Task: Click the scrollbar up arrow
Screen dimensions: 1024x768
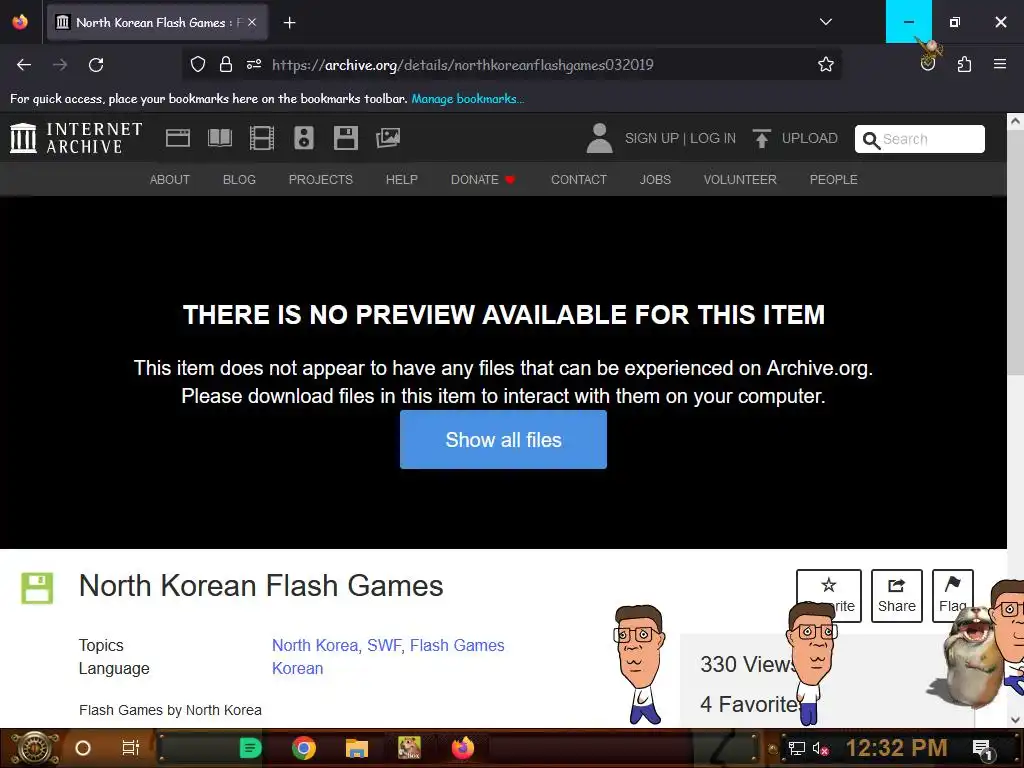Action: click(x=1016, y=121)
